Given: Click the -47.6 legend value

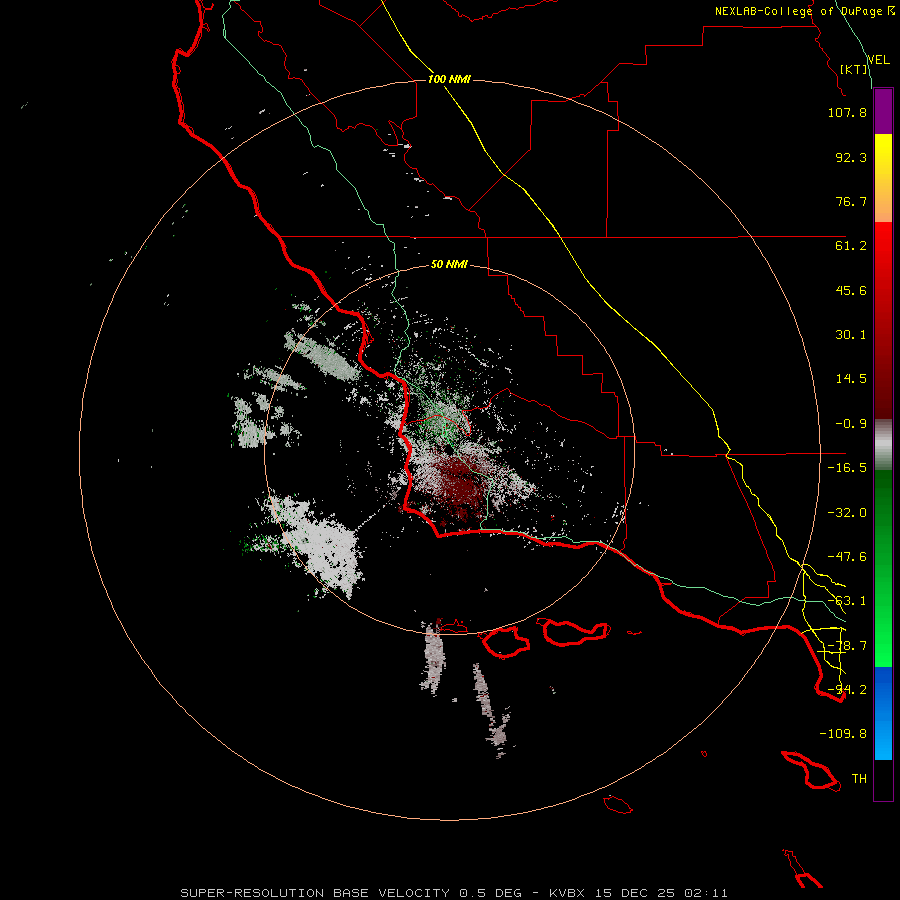Looking at the screenshot, I should (847, 557).
